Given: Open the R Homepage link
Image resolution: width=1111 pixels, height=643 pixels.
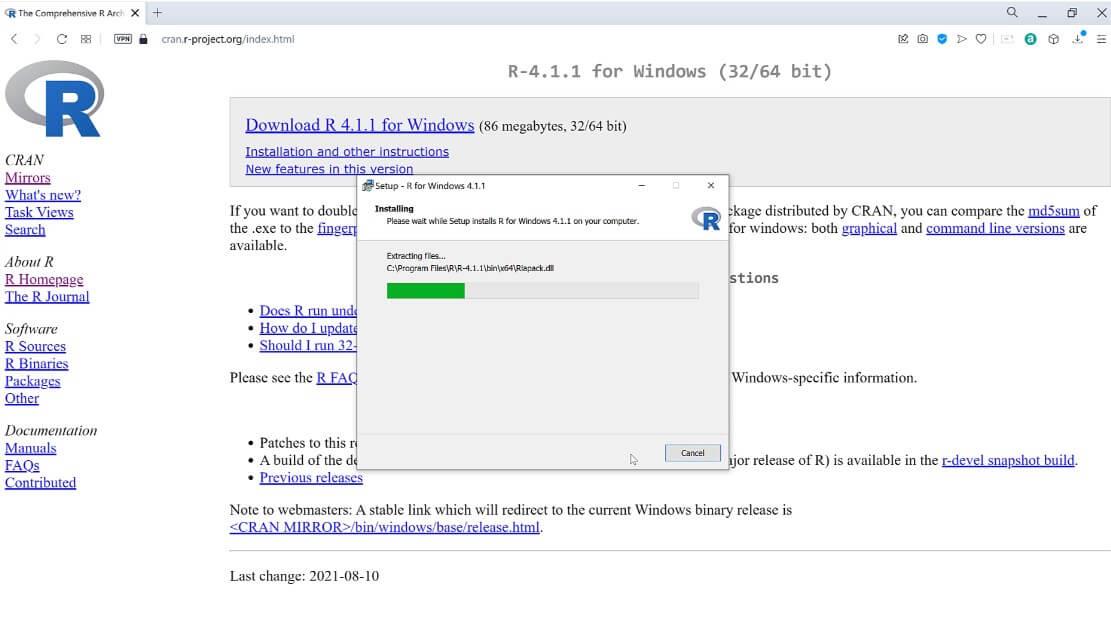Looking at the screenshot, I should 44,279.
